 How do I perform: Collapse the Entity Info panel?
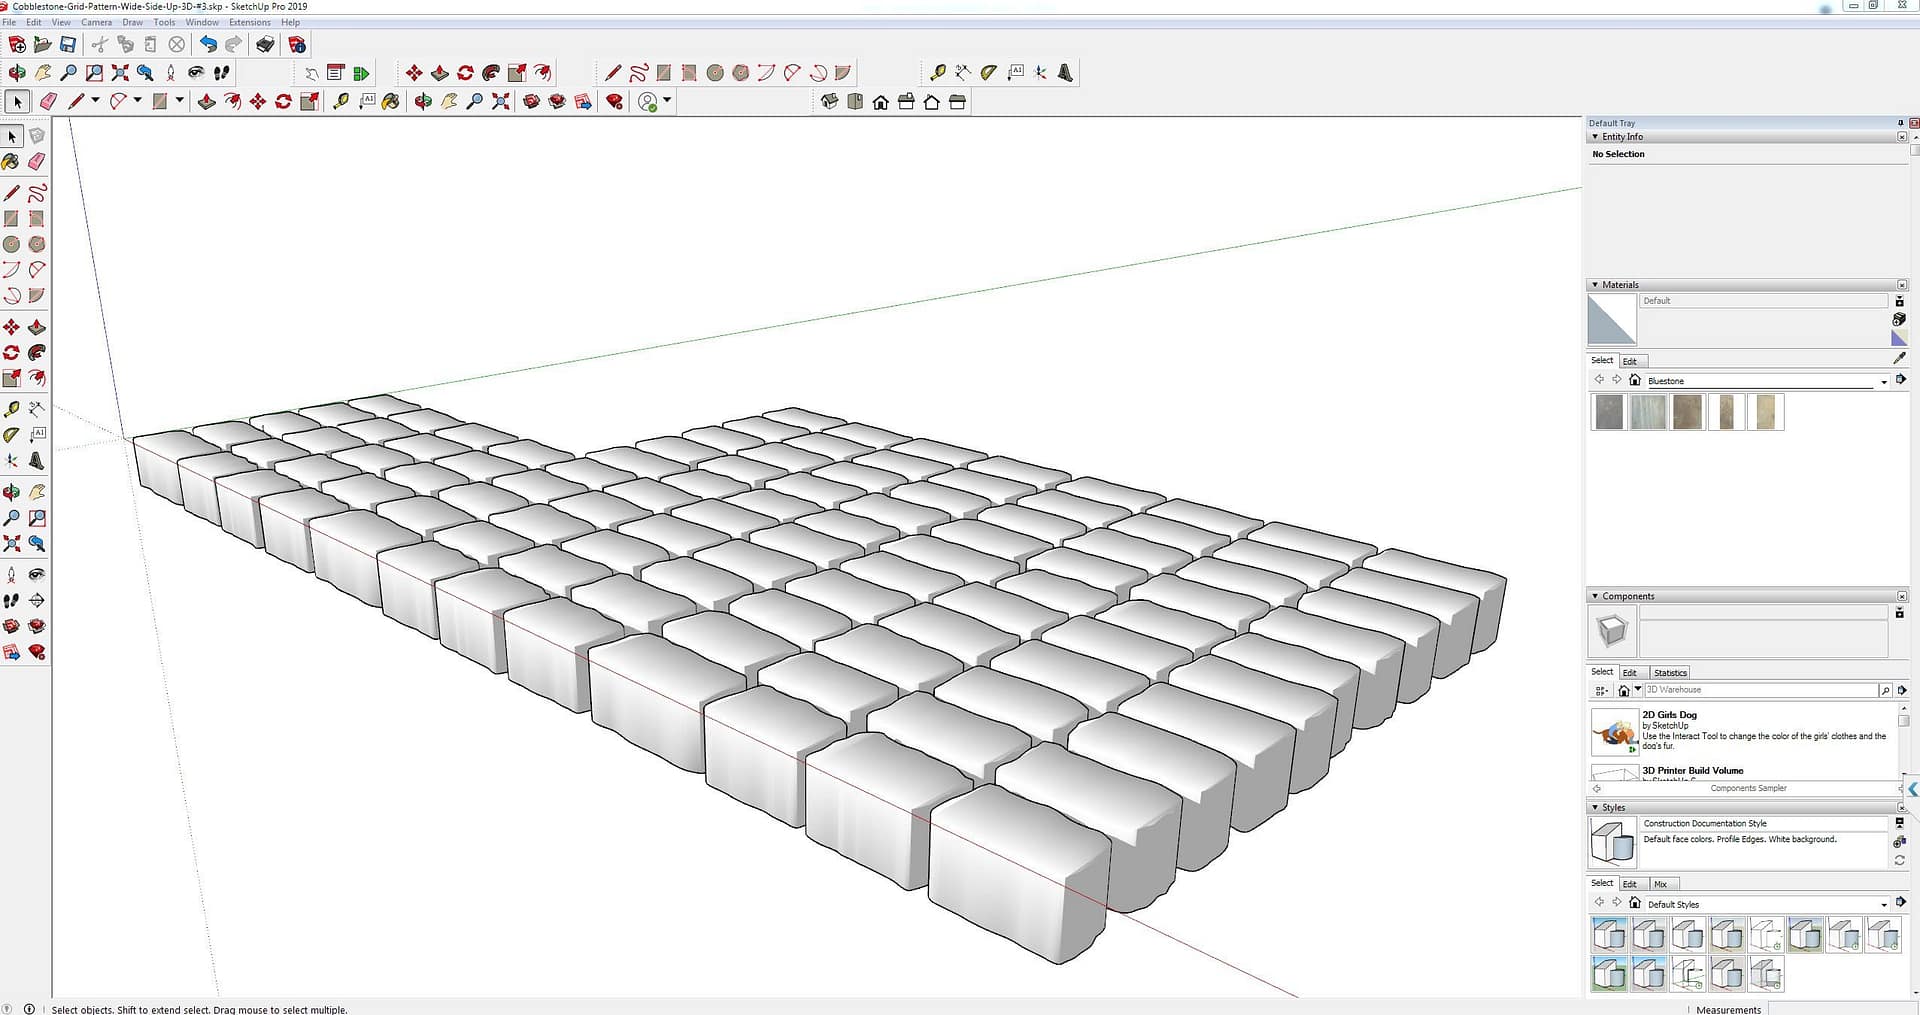tap(1595, 137)
